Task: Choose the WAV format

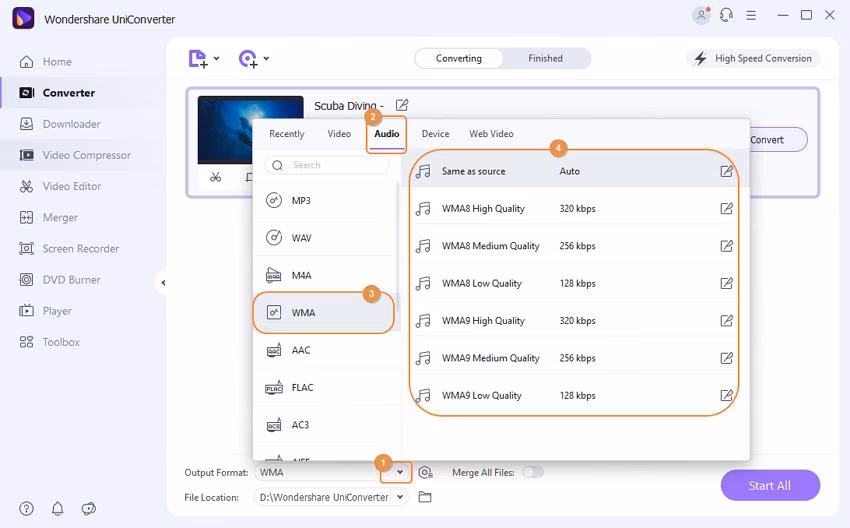Action: [325, 238]
